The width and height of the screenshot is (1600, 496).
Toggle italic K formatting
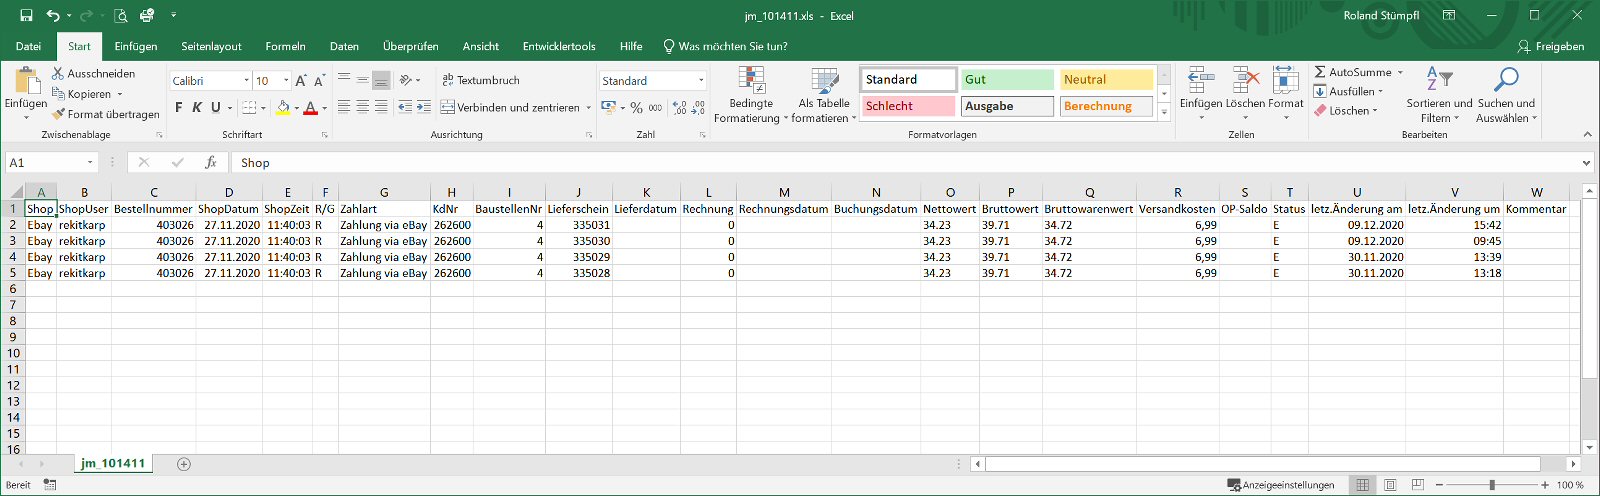[197, 107]
